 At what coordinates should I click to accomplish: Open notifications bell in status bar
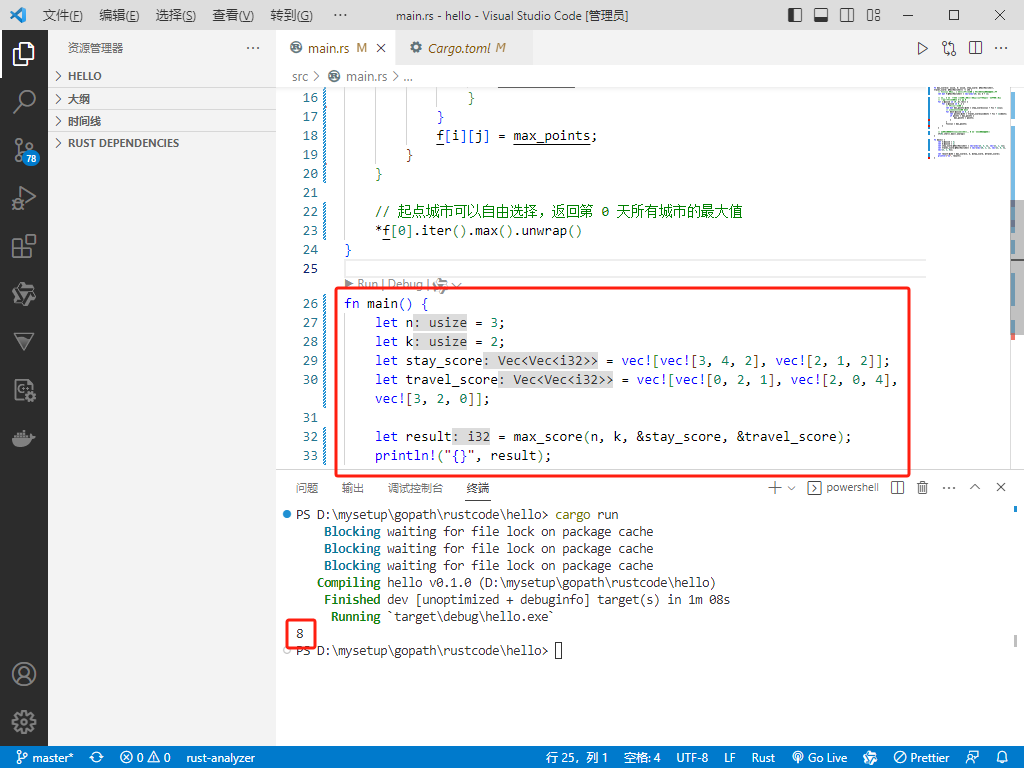1002,758
